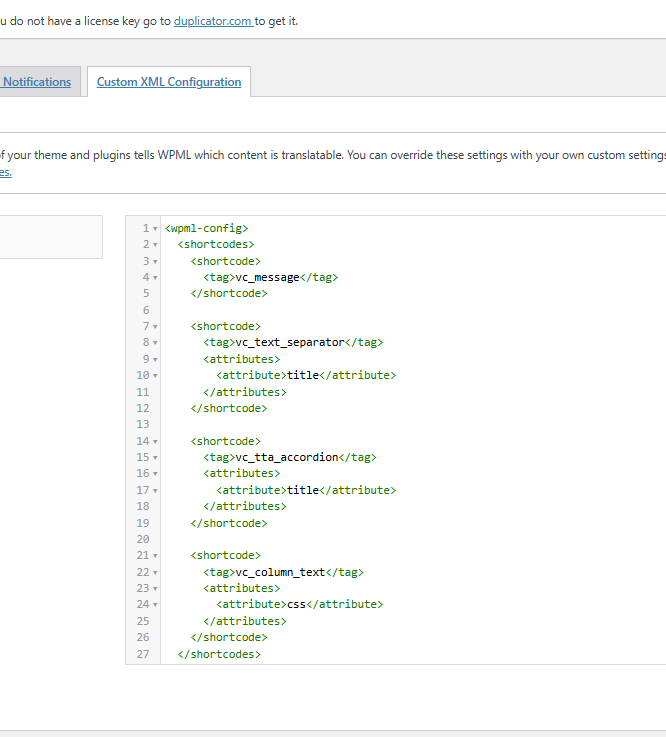Fold the first shortcode block on line 3
666x737 pixels.
155,261
